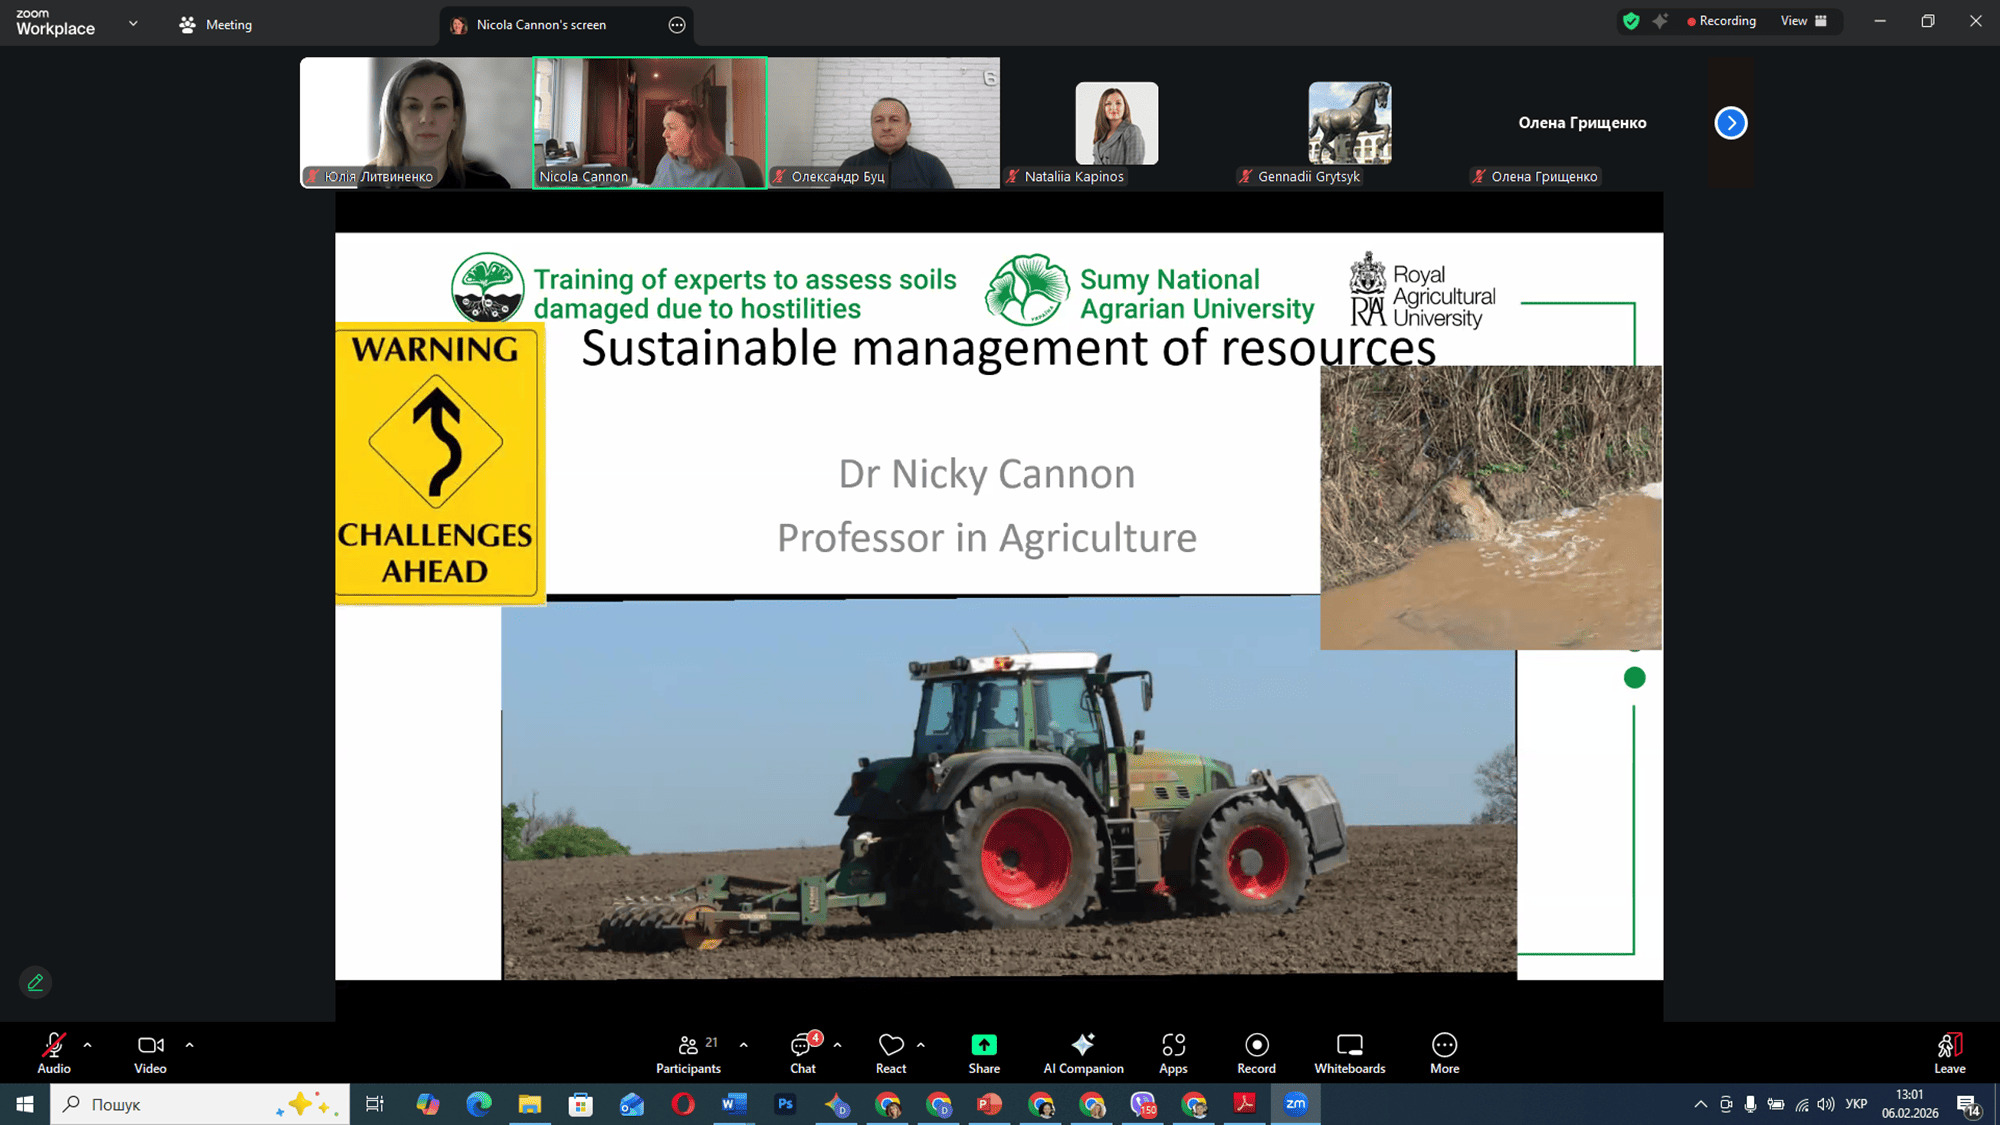Open Zoom Workplace dropdown chevron
Image resolution: width=2000 pixels, height=1125 pixels.
click(133, 23)
